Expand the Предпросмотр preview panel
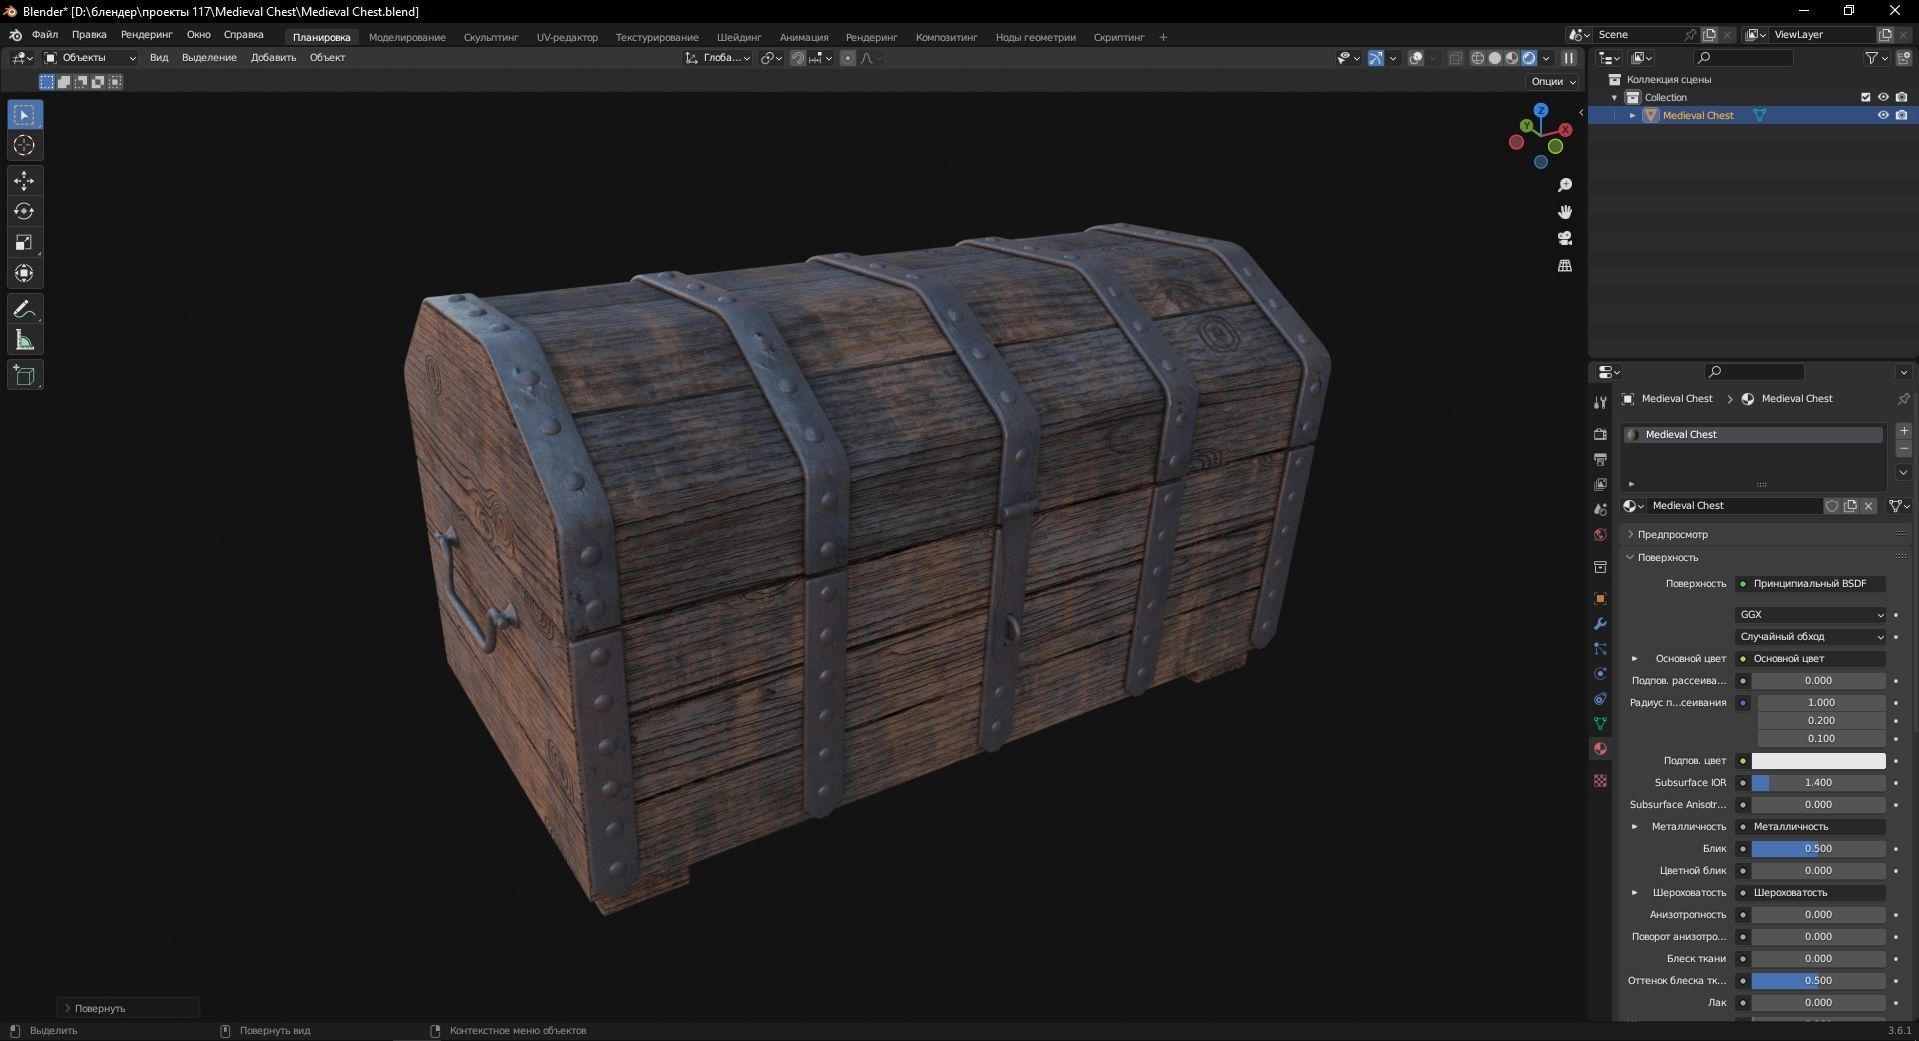The image size is (1919, 1041). point(1672,534)
